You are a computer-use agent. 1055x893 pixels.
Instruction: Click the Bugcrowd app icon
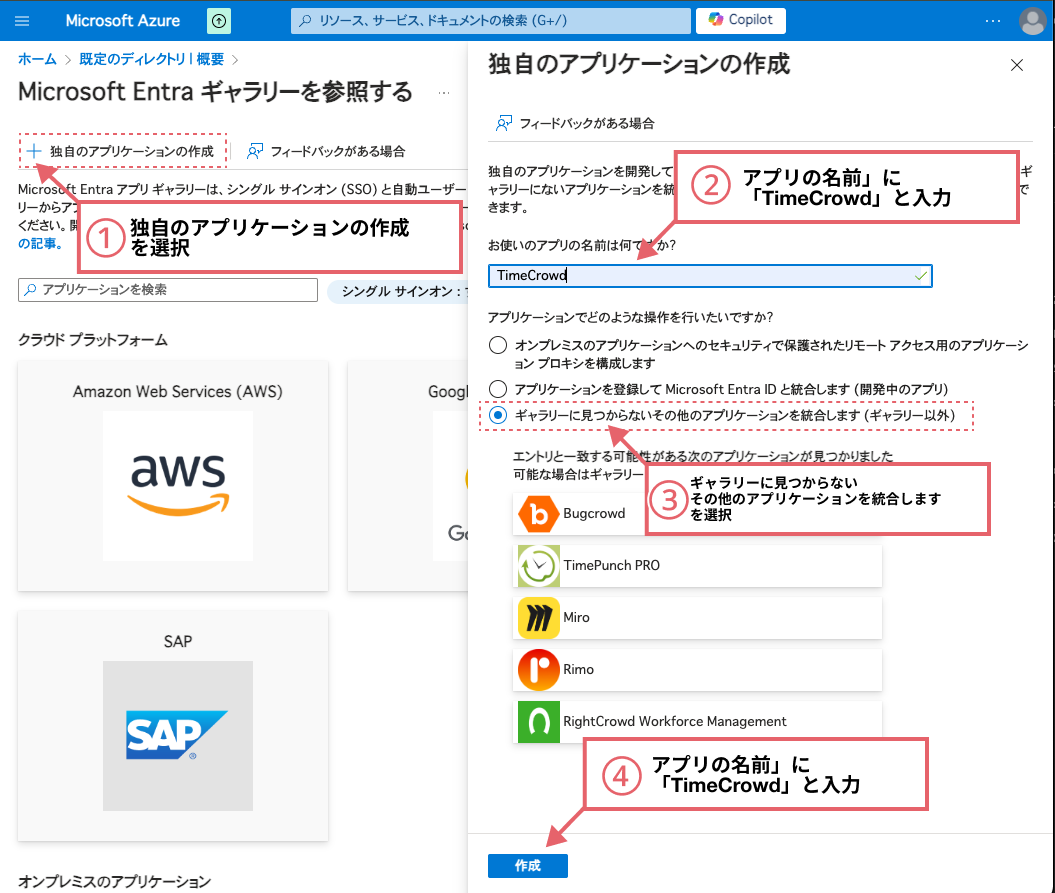coord(539,514)
